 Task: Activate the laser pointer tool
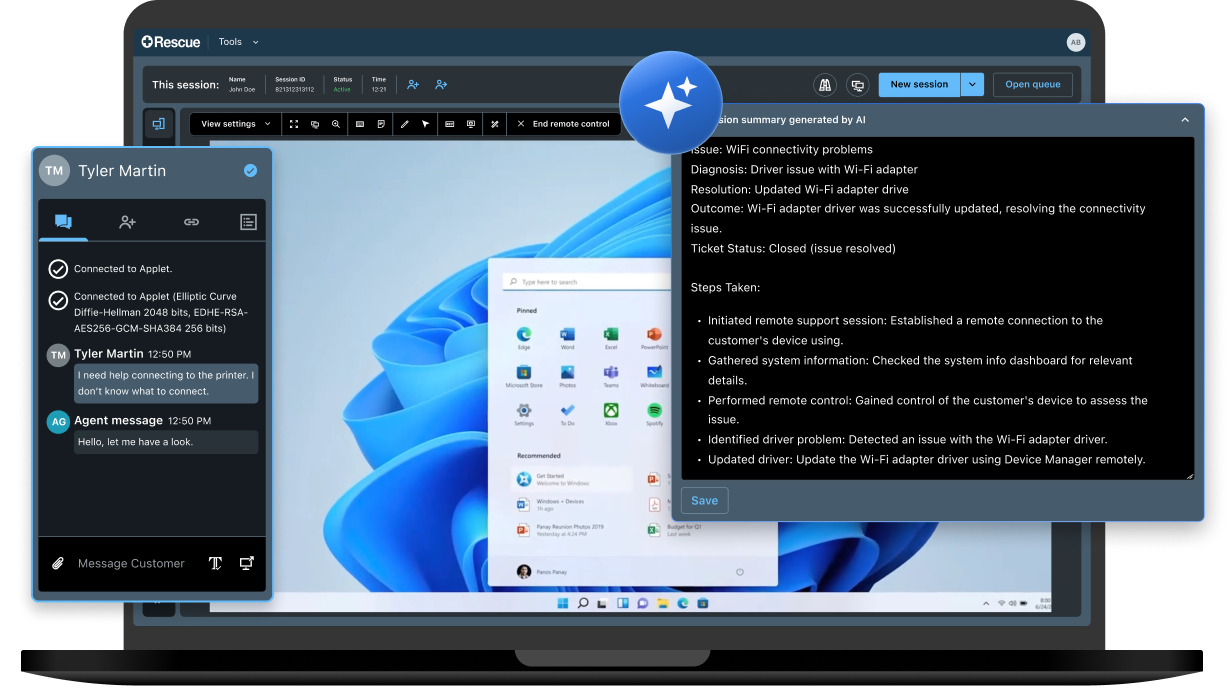click(426, 124)
